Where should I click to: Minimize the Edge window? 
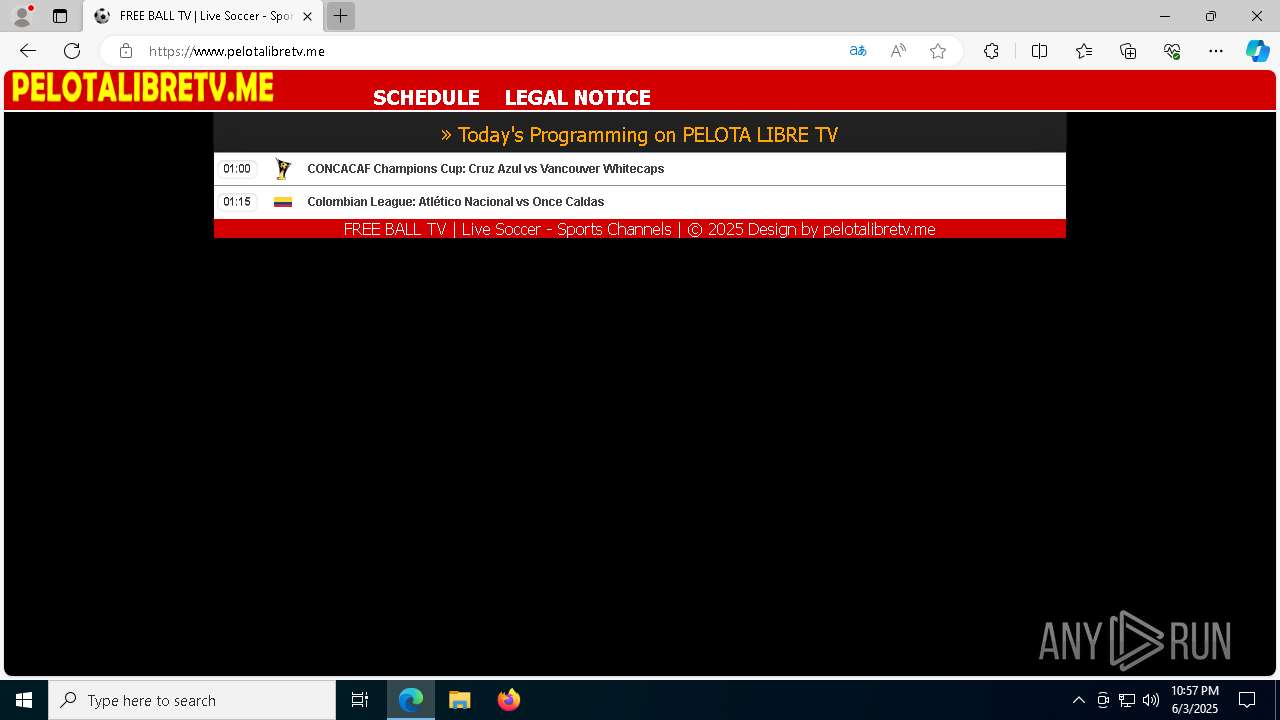pyautogui.click(x=1165, y=16)
